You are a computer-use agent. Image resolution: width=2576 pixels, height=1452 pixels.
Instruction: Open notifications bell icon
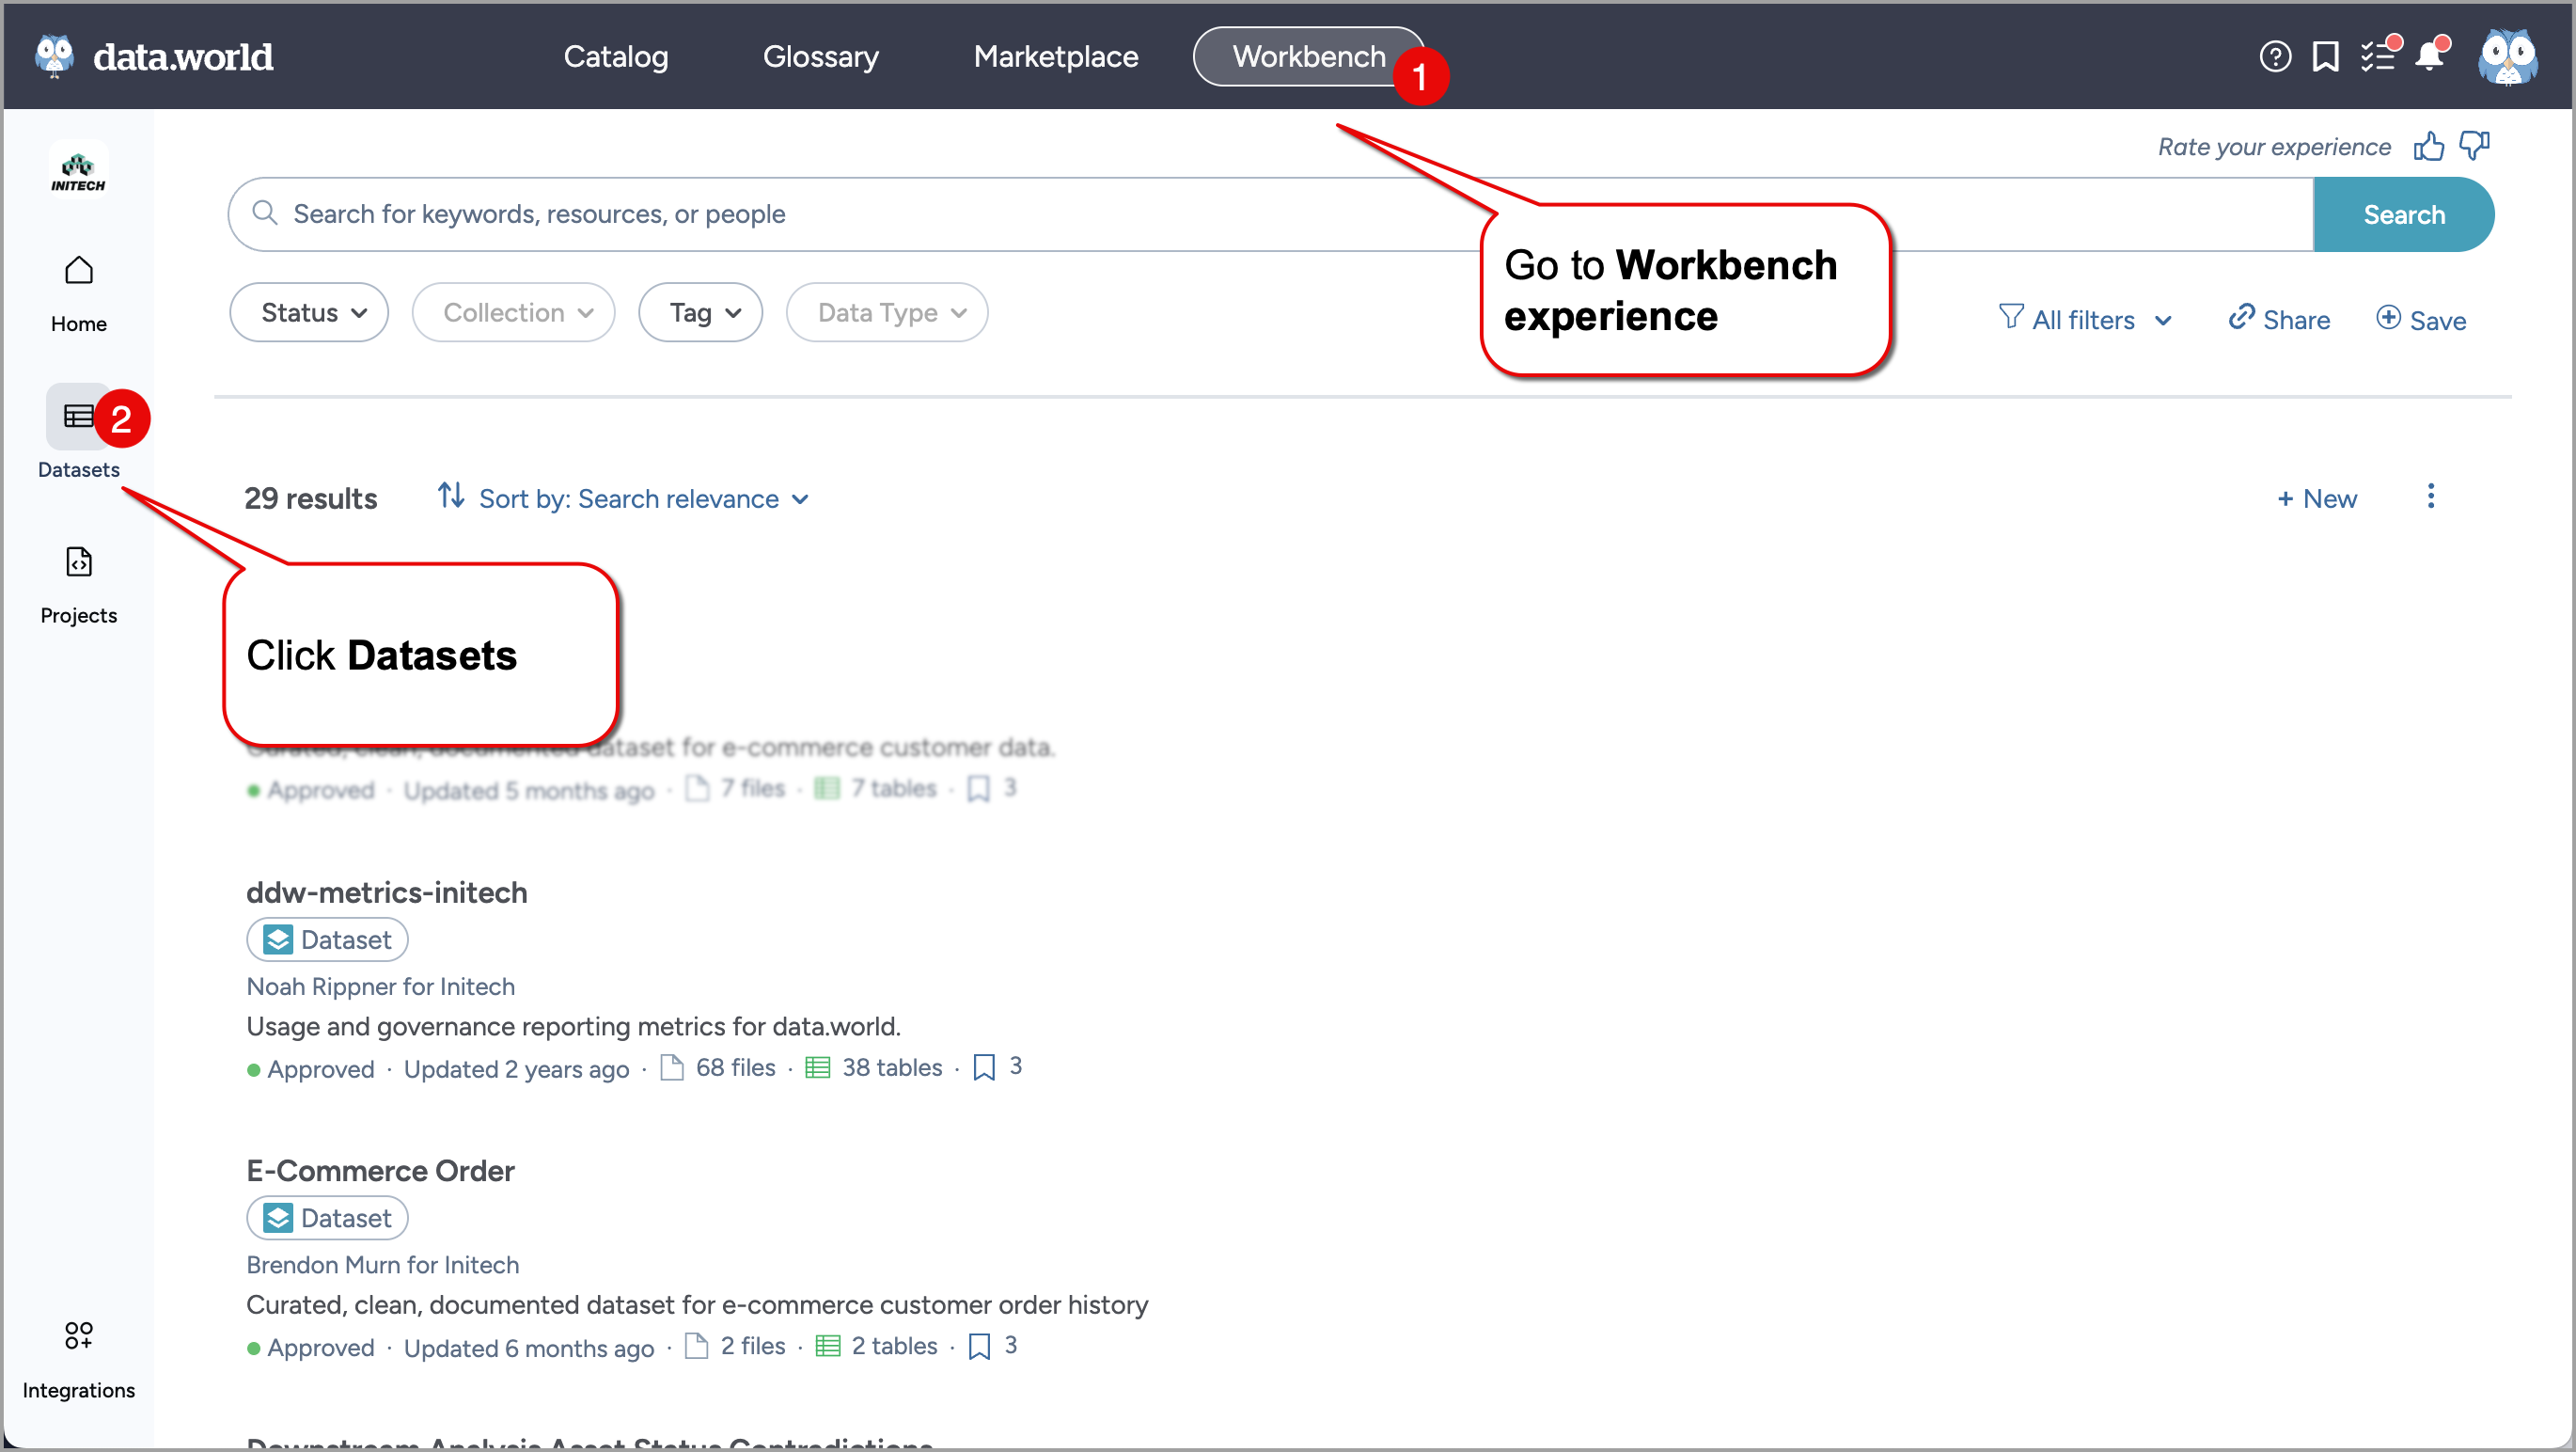2429,57
